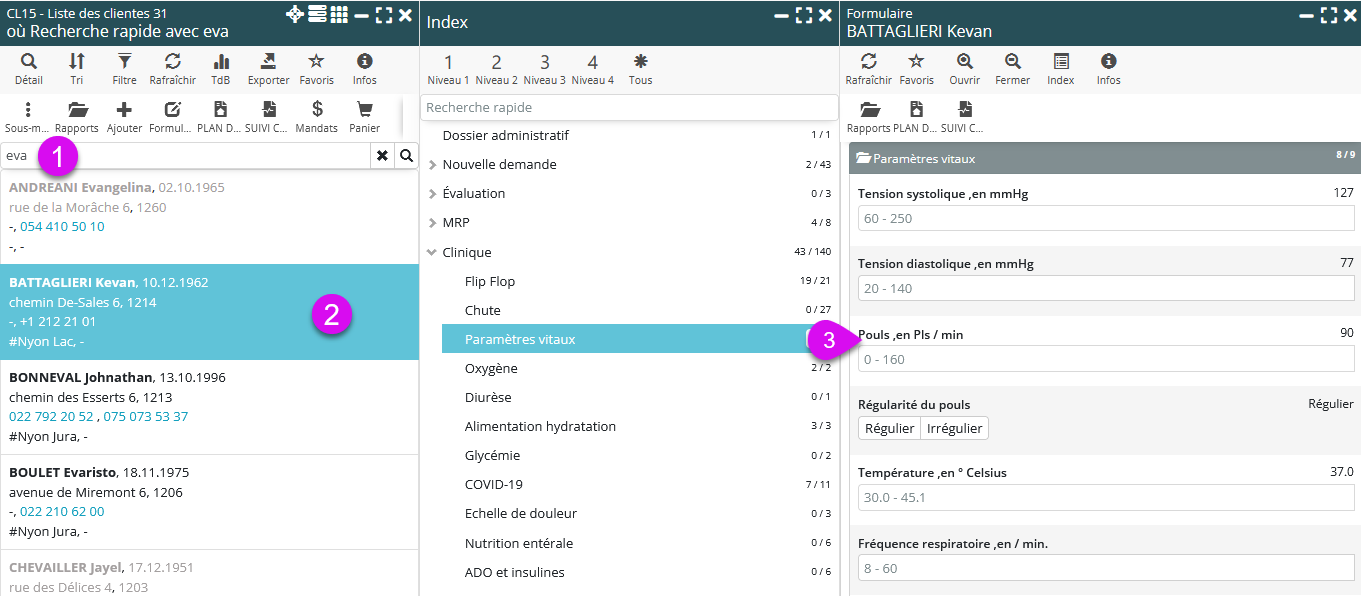Call phone number 054 410 50 10

coord(62,227)
